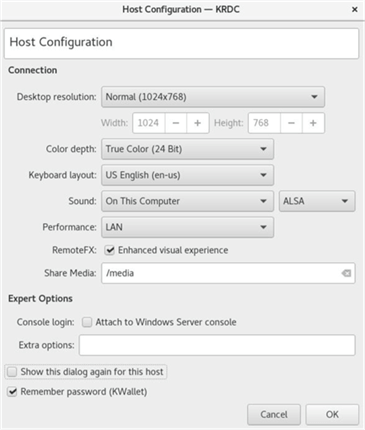Screen dimensions: 365x430
Task: Open the Keyboard layout dropdown
Action: 187,175
